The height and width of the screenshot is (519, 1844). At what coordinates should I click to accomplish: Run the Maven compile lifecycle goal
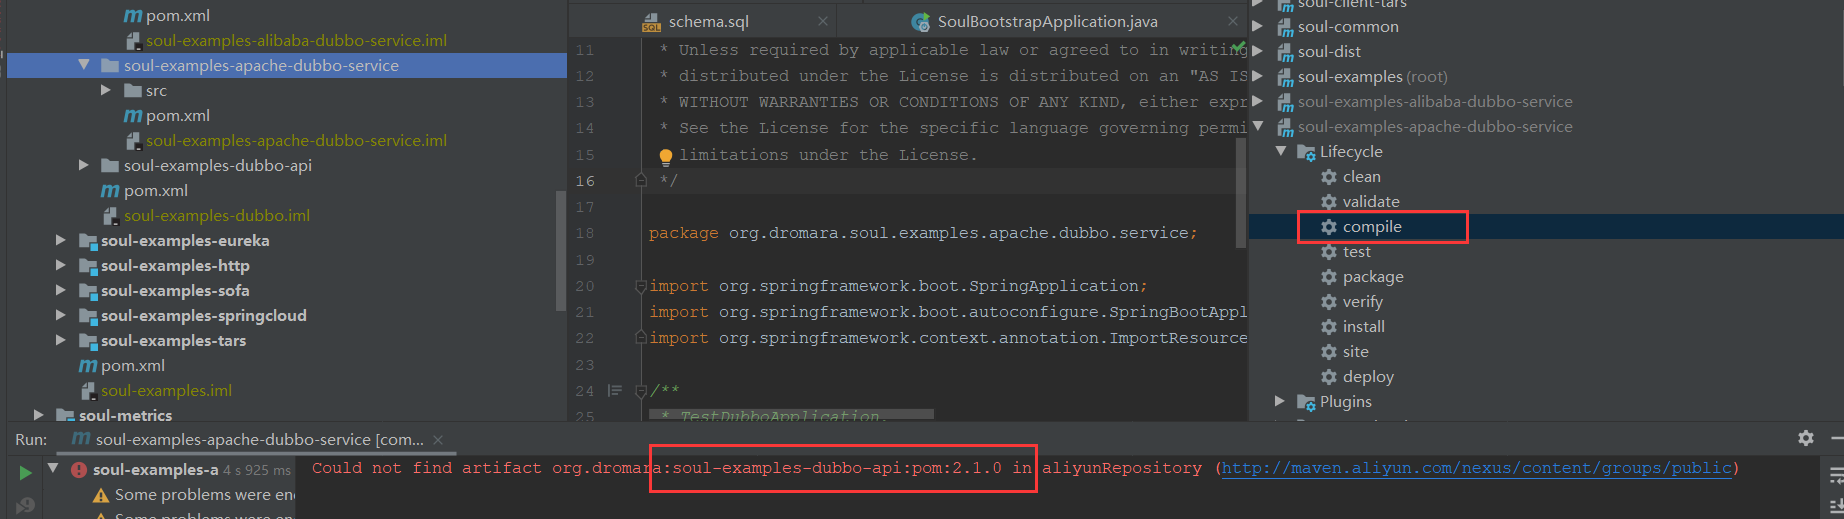tap(1371, 227)
